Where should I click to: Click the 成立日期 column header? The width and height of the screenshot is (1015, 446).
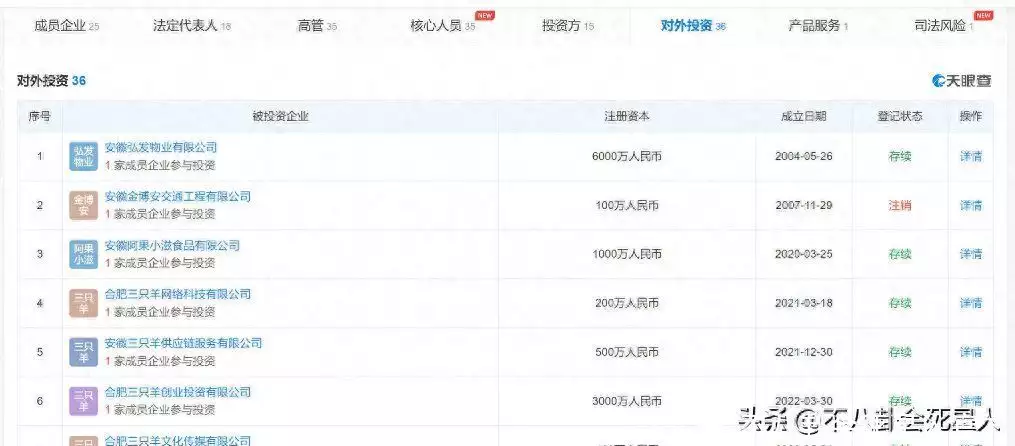[803, 117]
